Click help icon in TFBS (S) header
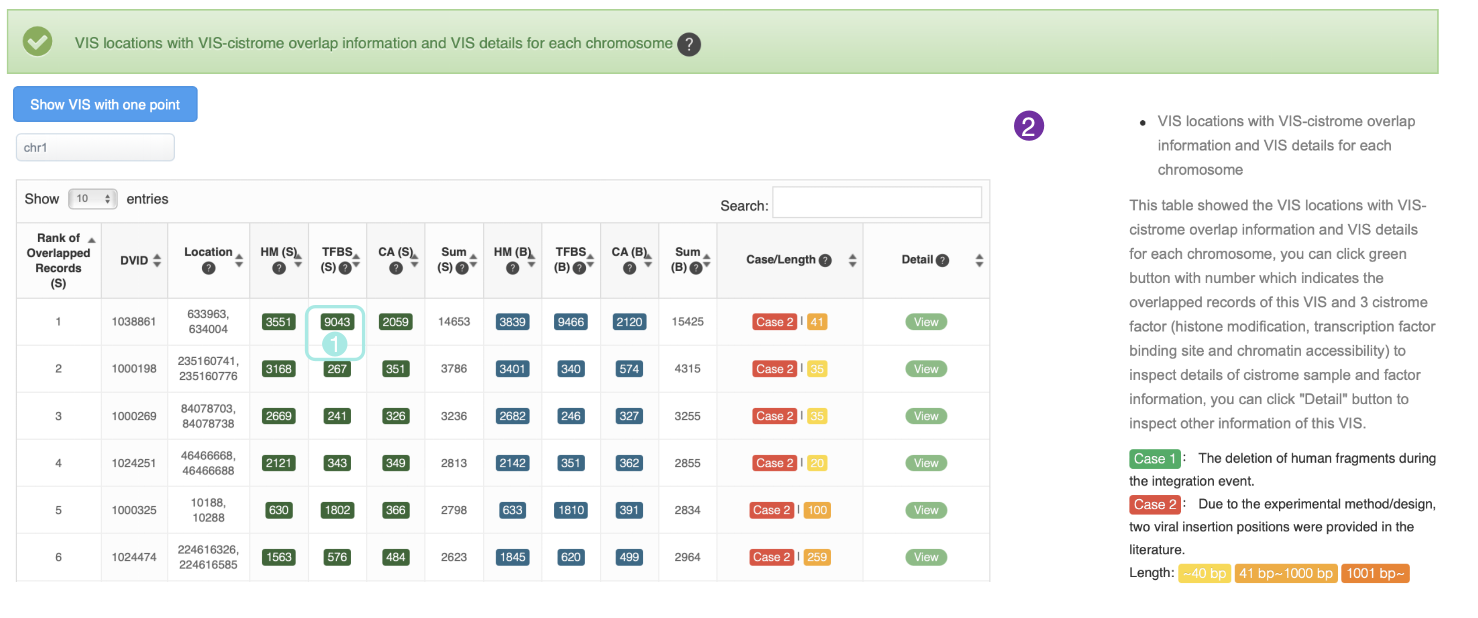Image resolution: width=1478 pixels, height=618 pixels. [344, 268]
